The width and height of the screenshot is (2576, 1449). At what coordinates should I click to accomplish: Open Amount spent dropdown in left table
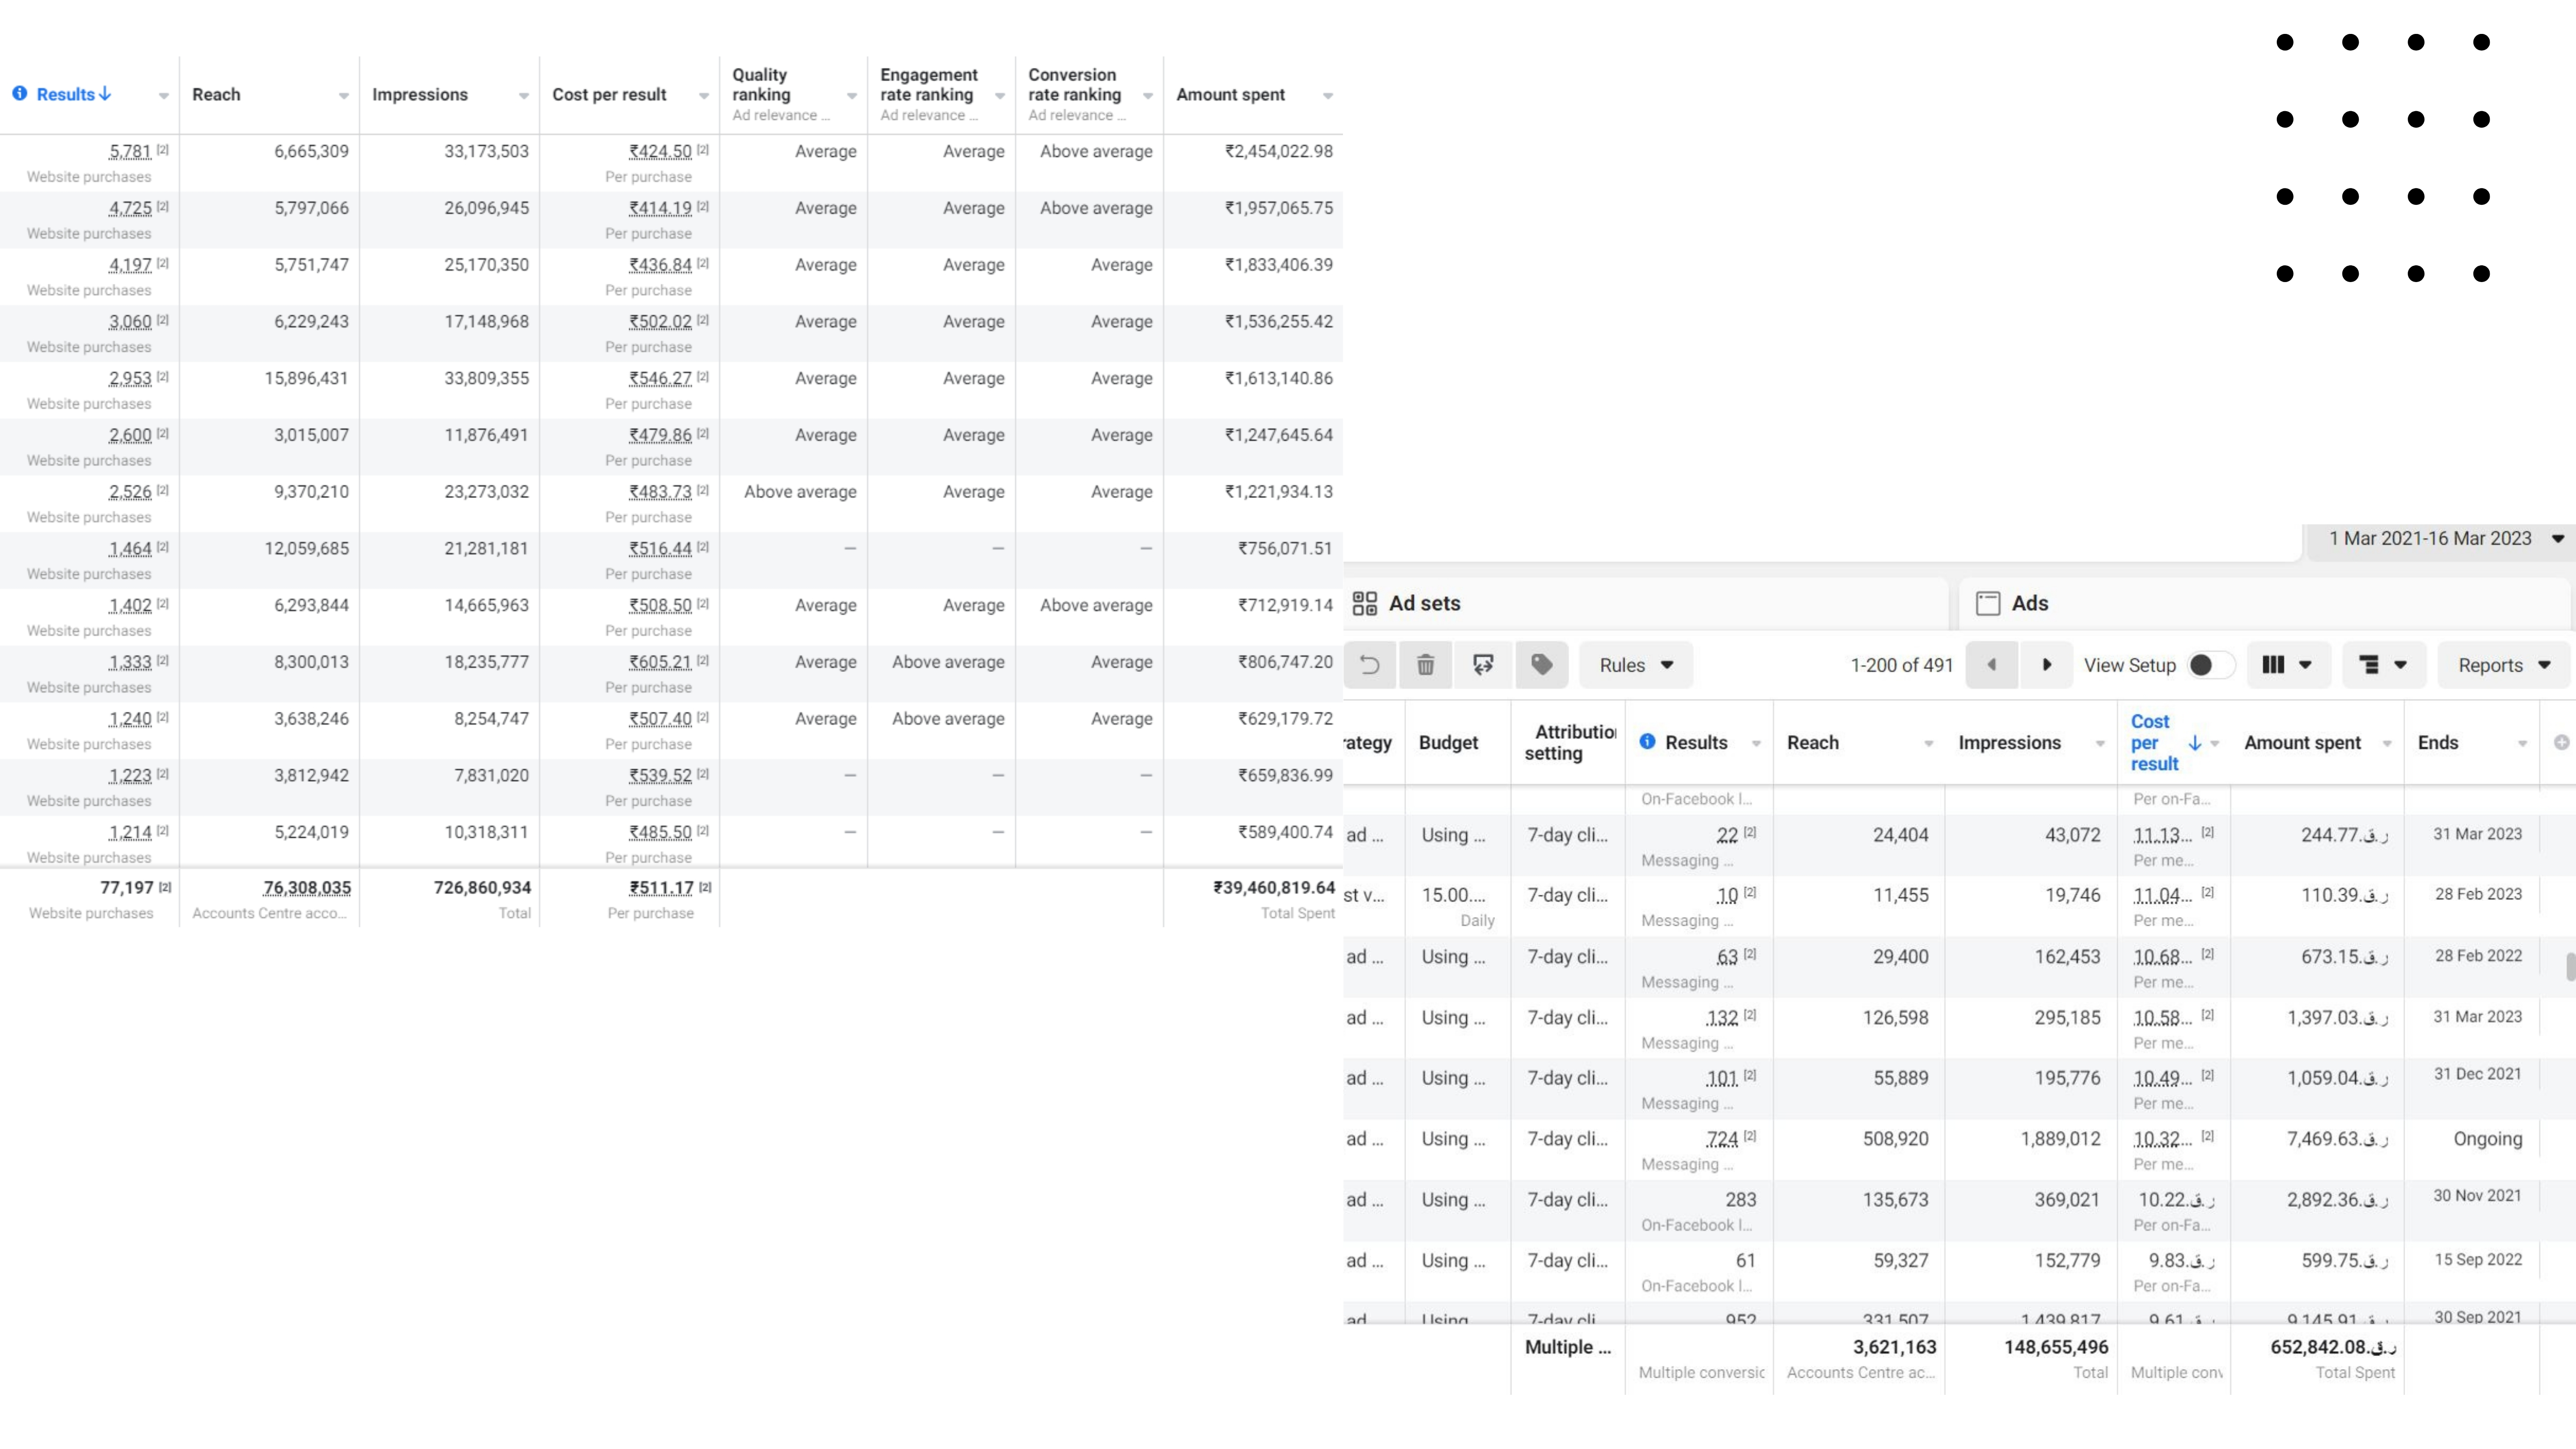tap(1327, 96)
